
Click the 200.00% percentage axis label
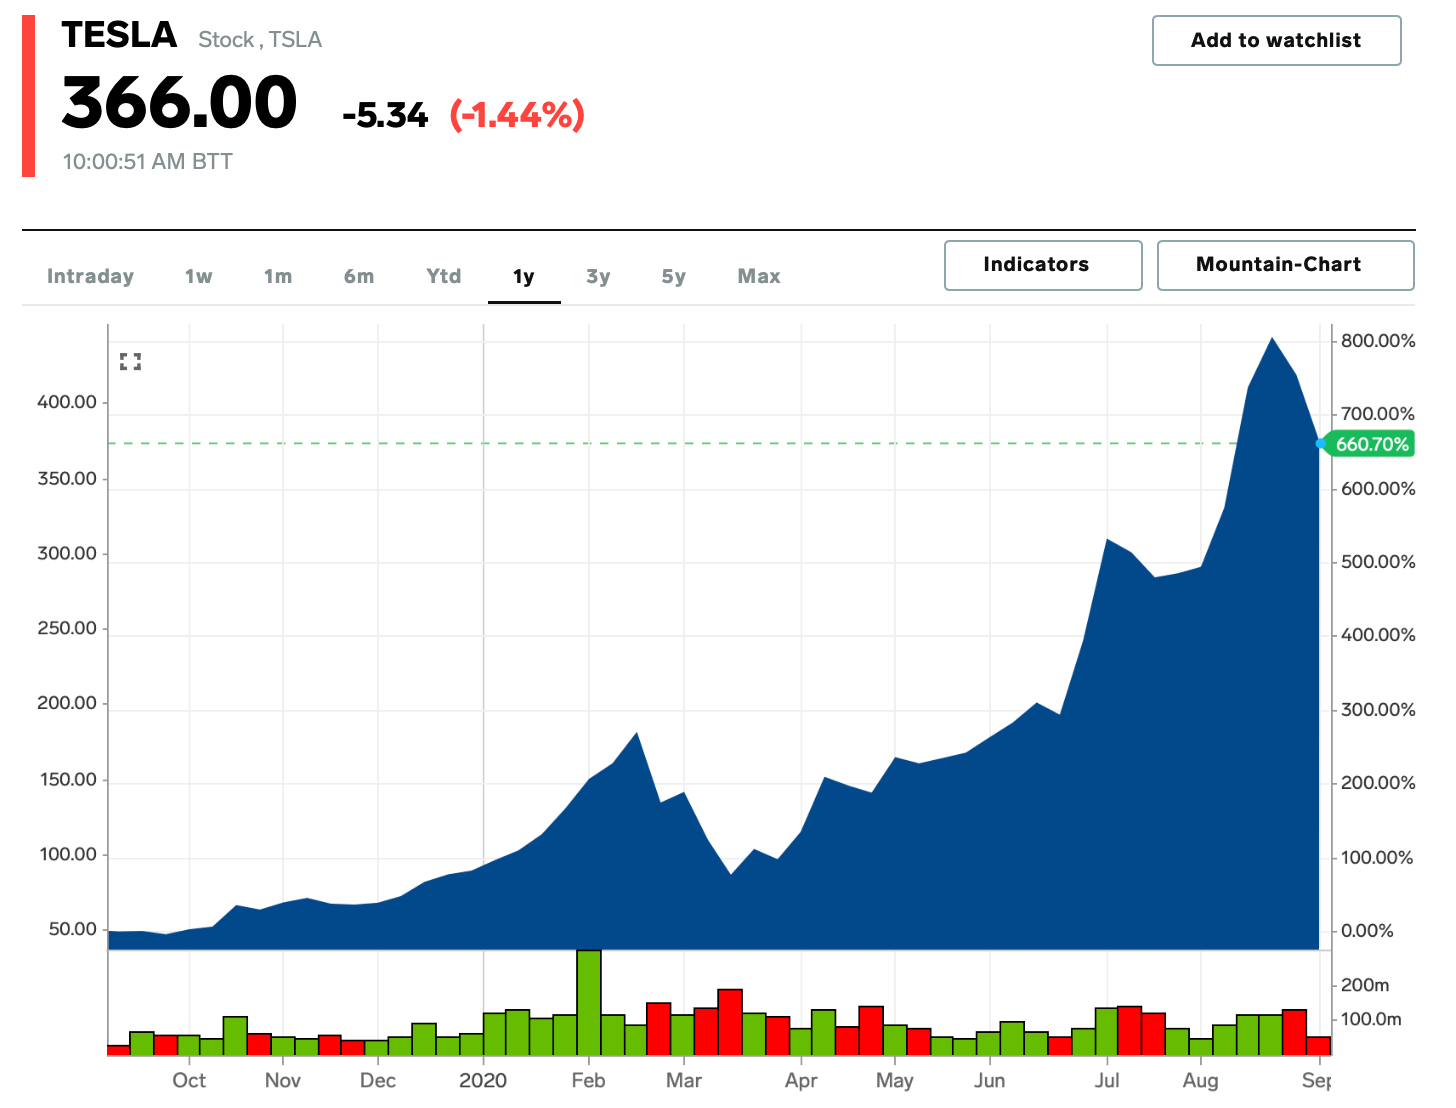pyautogui.click(x=1378, y=783)
